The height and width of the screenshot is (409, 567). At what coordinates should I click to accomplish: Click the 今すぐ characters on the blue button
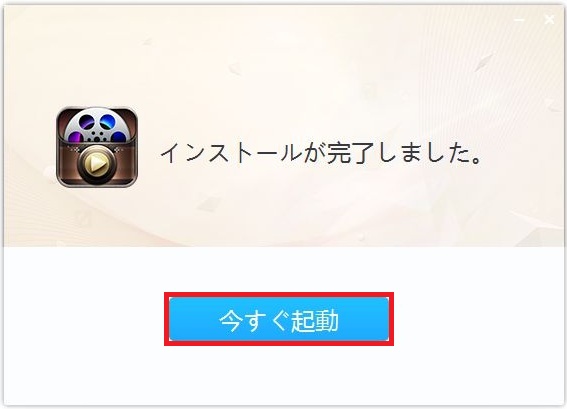tap(254, 320)
